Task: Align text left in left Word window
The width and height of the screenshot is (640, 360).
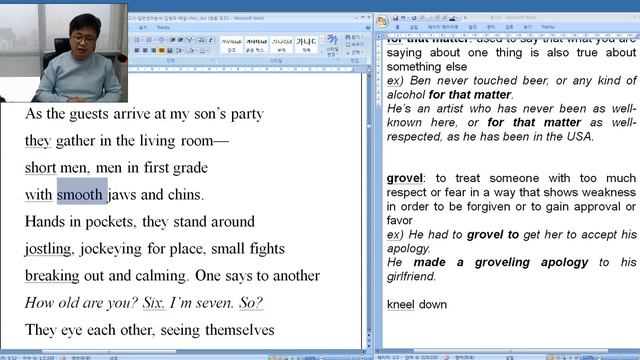Action: pos(137,50)
